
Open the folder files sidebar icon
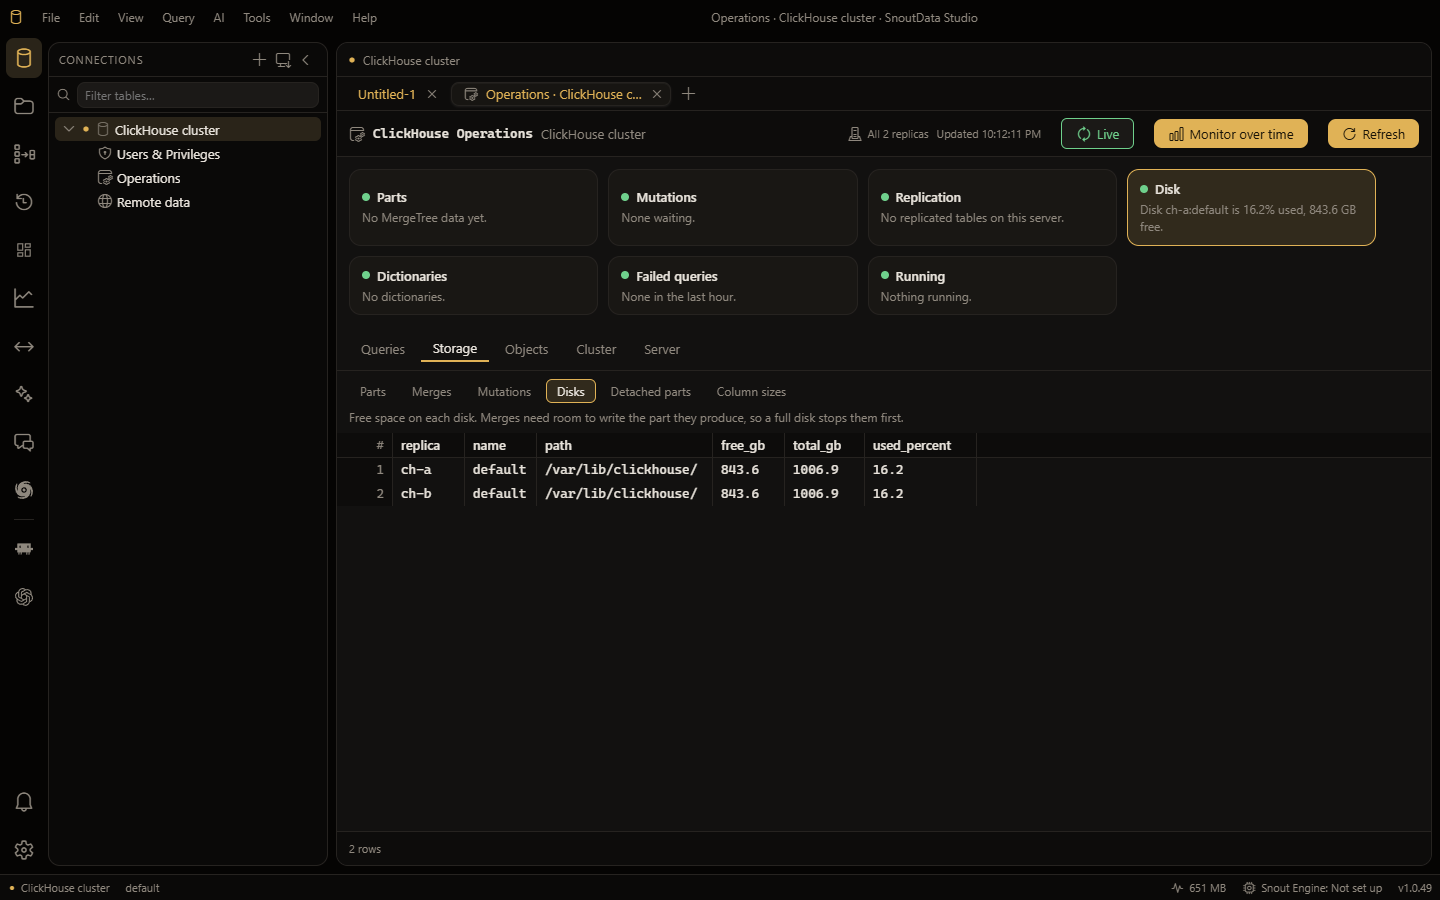click(x=24, y=106)
